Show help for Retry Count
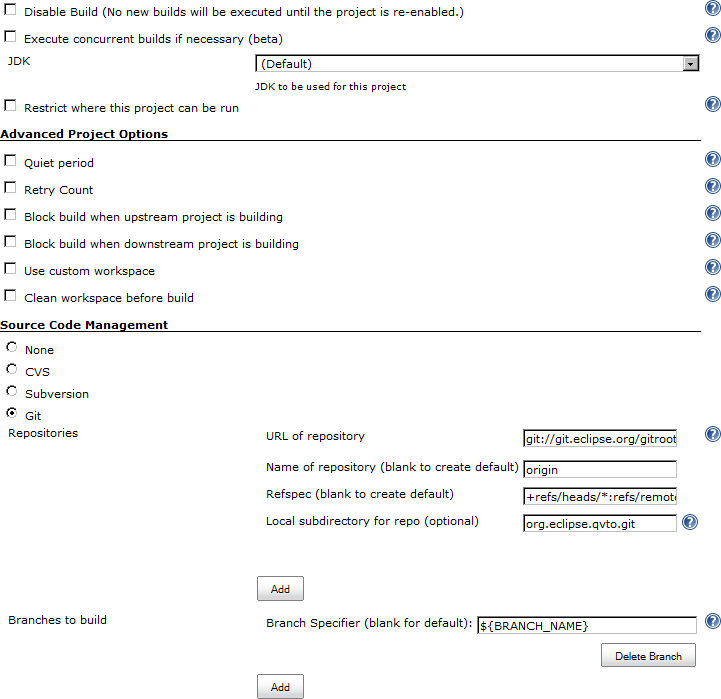 coord(713,186)
